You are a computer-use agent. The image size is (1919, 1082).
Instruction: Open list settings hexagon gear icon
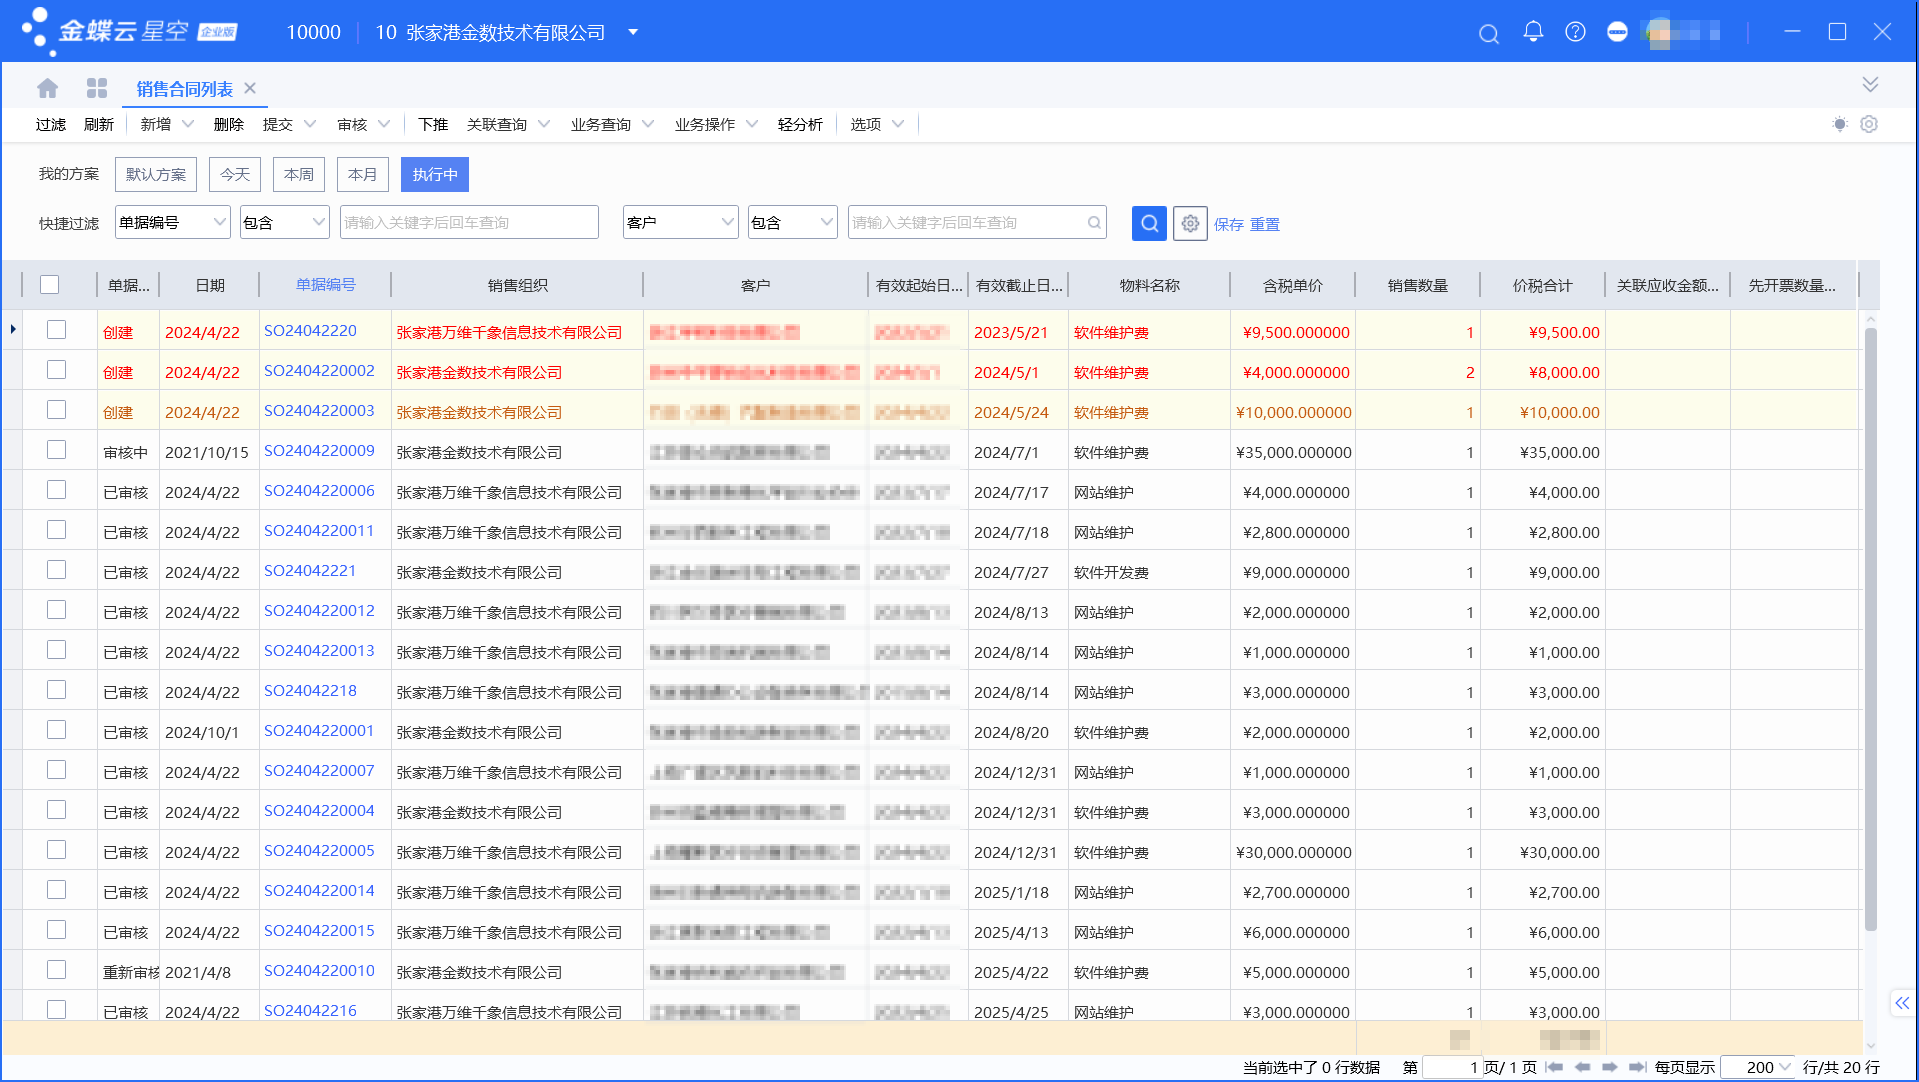pyautogui.click(x=1869, y=124)
